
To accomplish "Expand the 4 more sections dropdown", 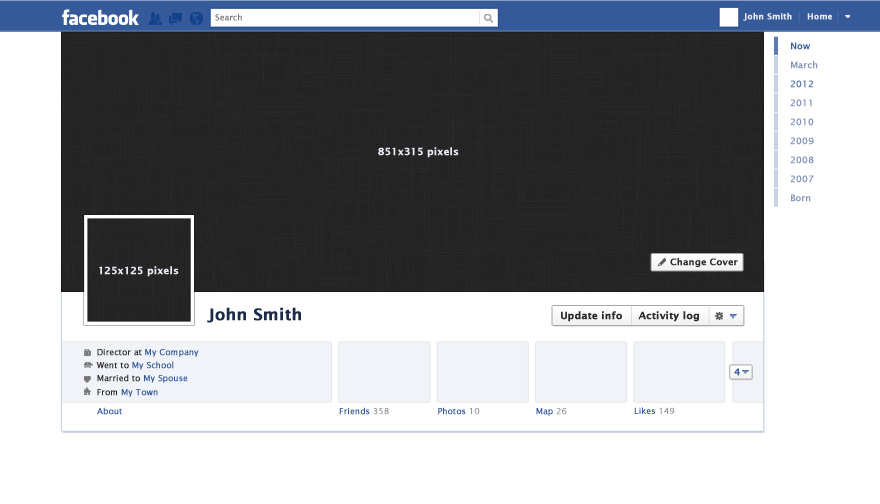I will [x=741, y=372].
